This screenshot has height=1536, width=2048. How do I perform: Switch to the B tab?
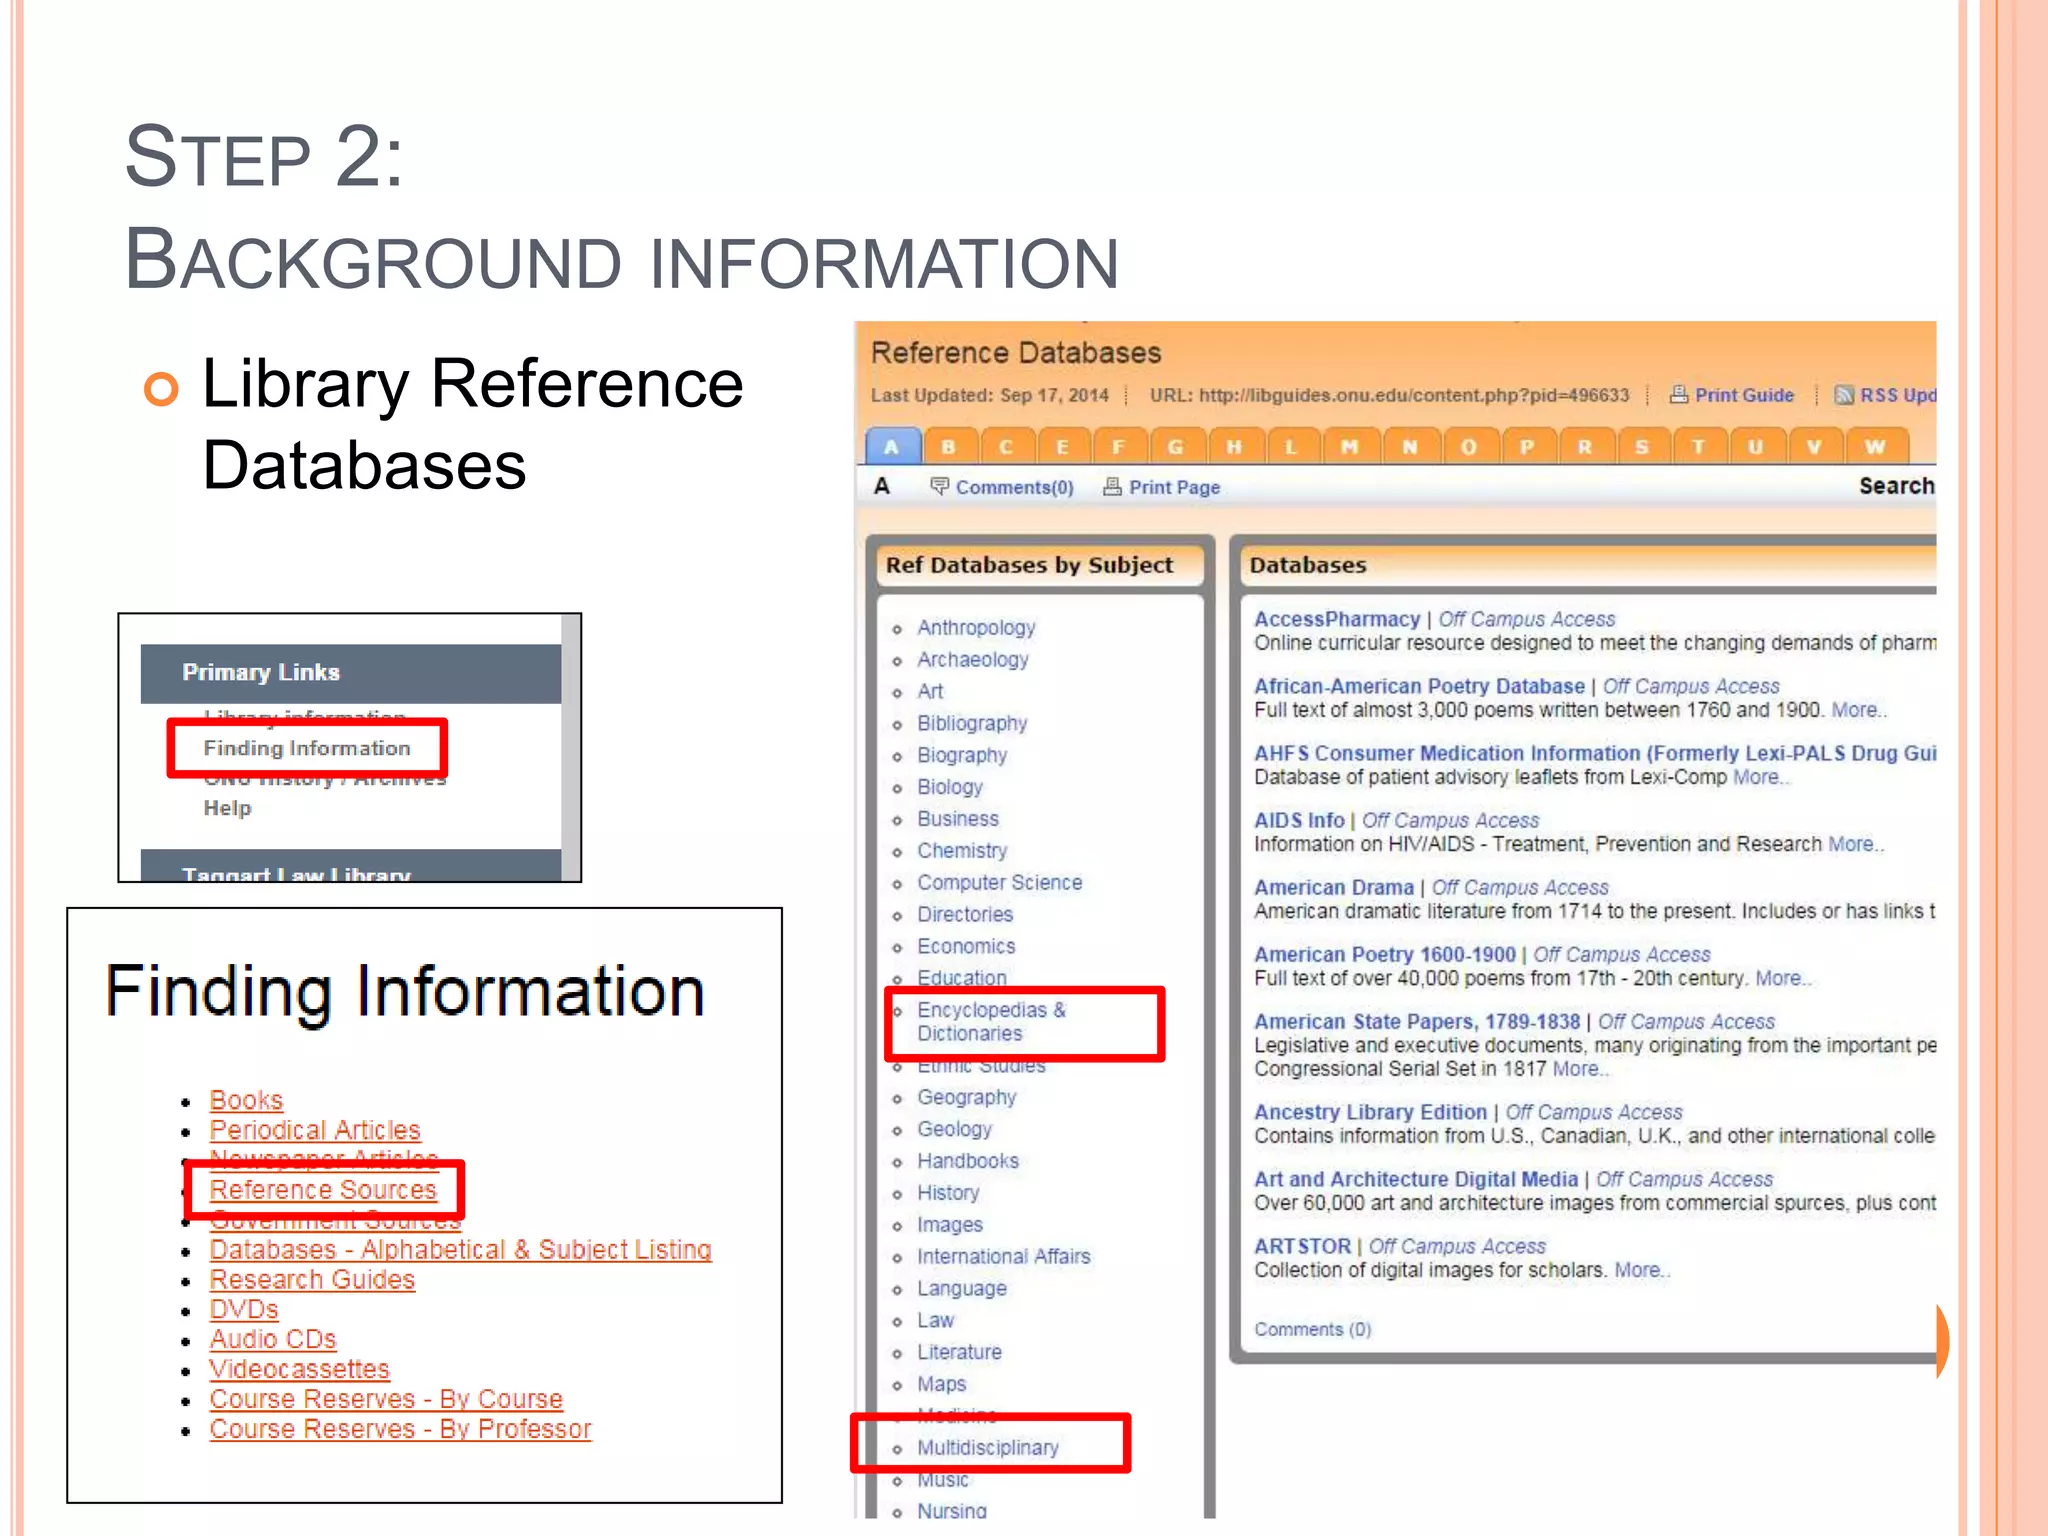(948, 446)
